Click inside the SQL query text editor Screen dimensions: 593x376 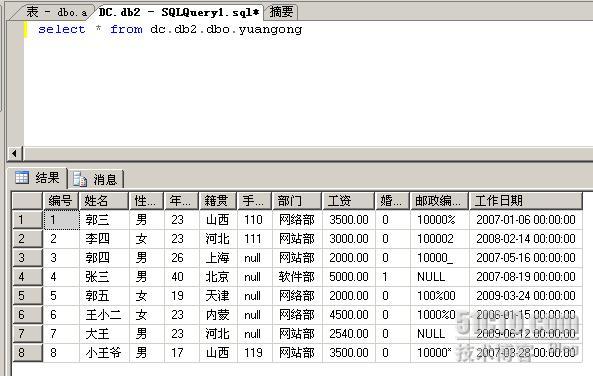coord(307,84)
